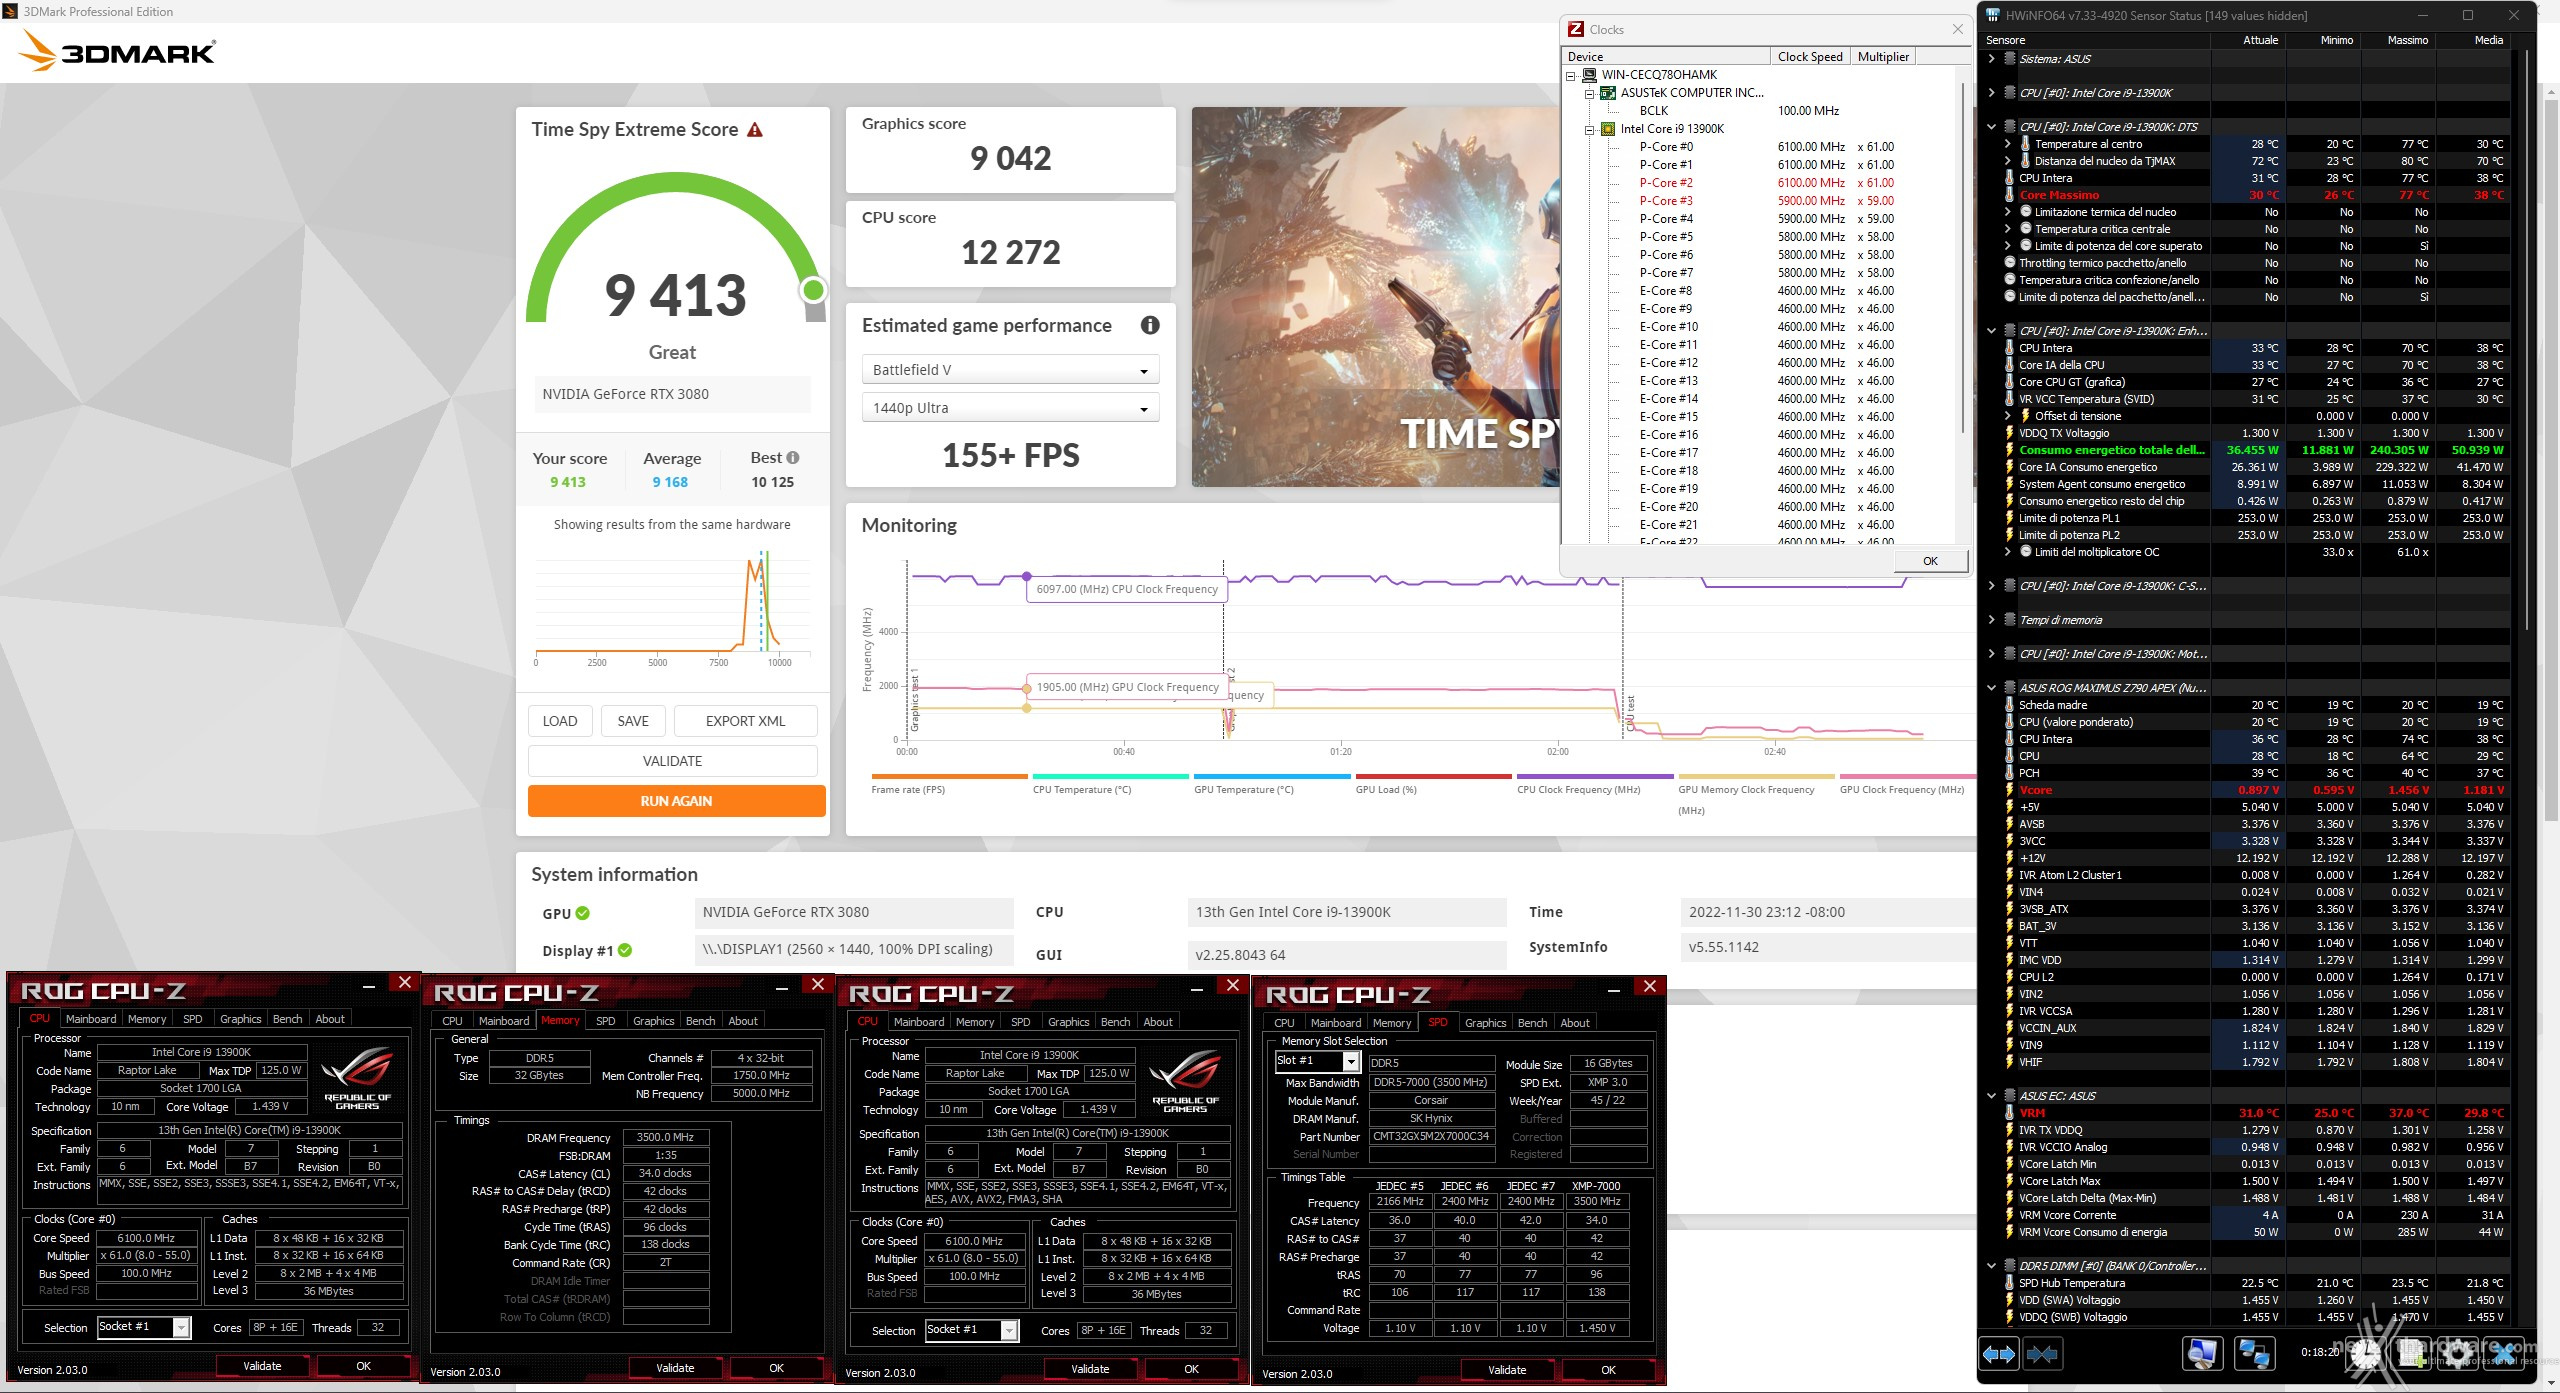2560x1393 pixels.
Task: Click Validate in leftmost CPU-Z window
Action: pos(263,1366)
